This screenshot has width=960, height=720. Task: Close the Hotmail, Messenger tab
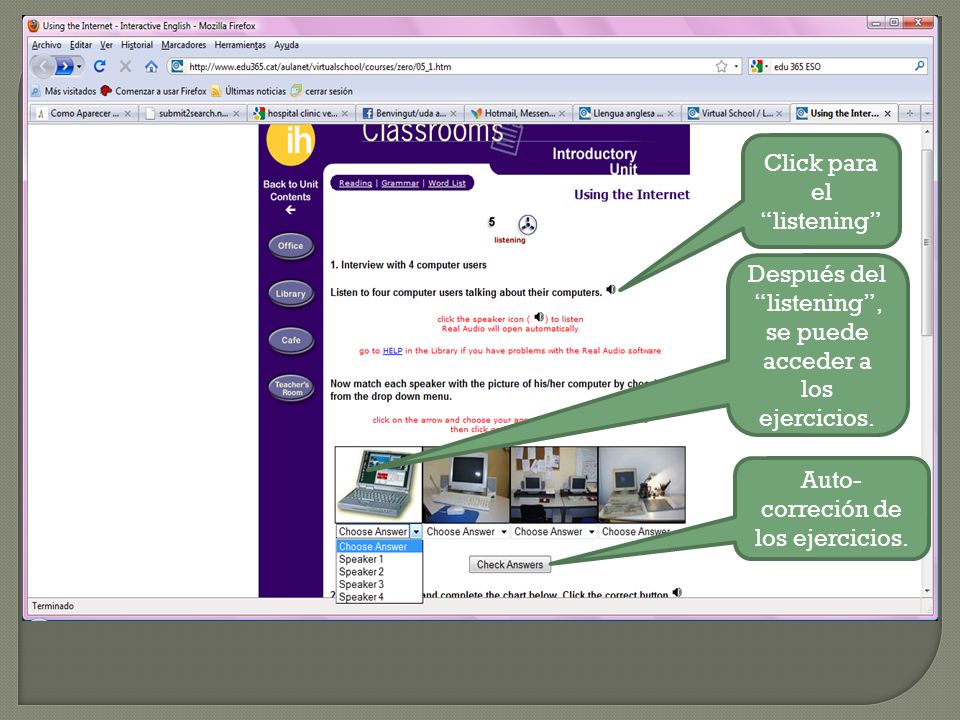click(x=561, y=114)
